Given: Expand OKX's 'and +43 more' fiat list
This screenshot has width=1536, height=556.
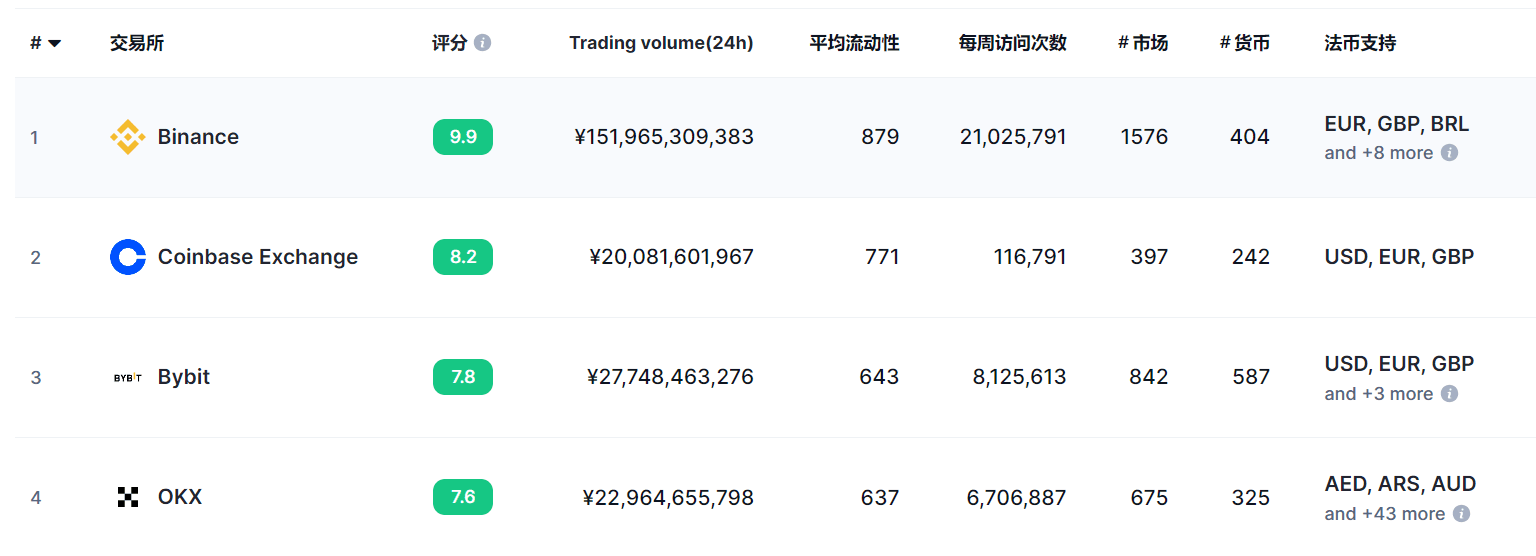Looking at the screenshot, I should 1385,514.
